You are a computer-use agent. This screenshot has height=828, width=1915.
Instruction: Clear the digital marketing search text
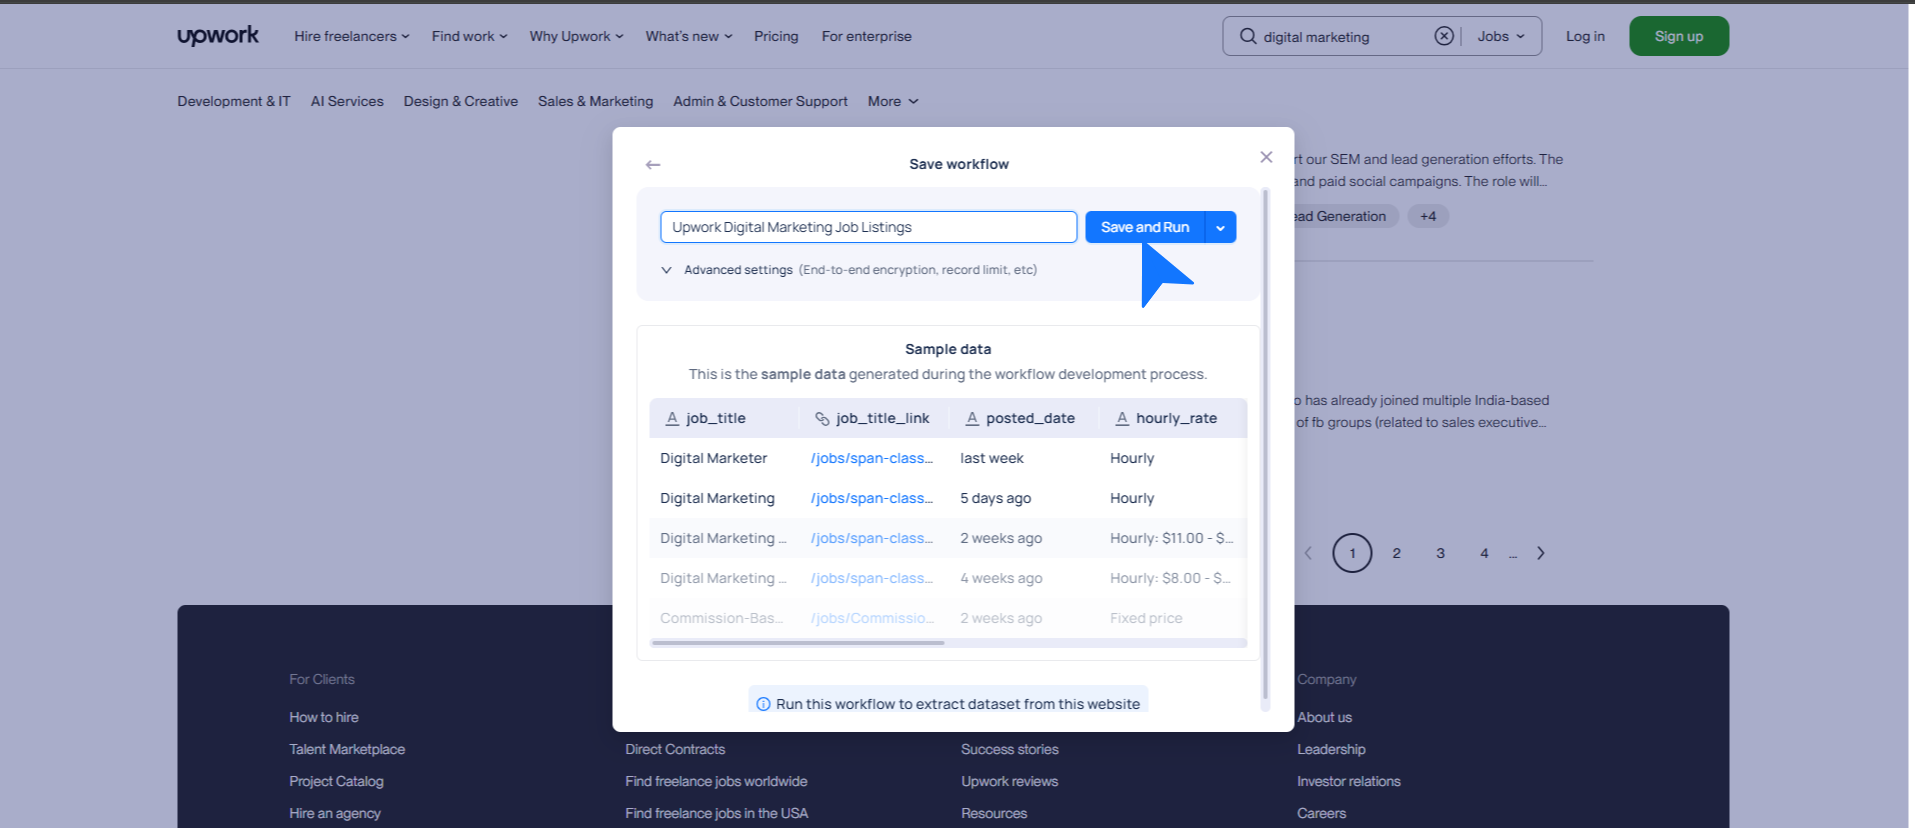point(1443,36)
